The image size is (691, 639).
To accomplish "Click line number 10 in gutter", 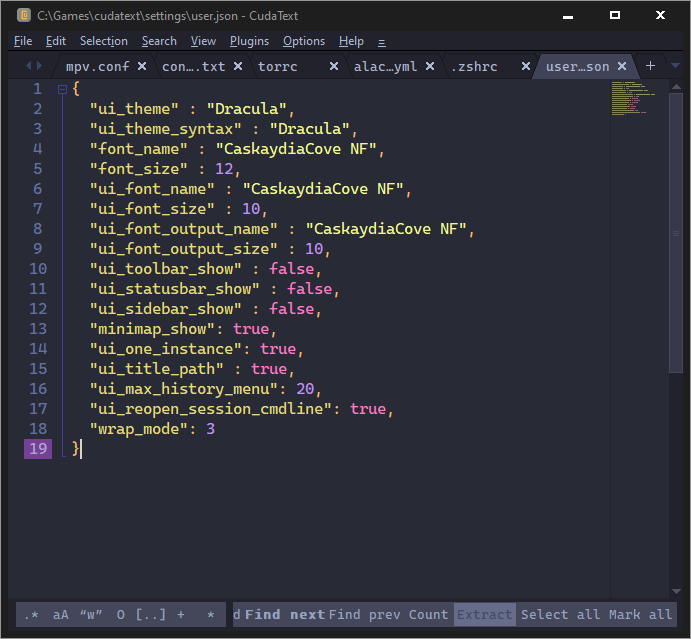I will tap(38, 269).
